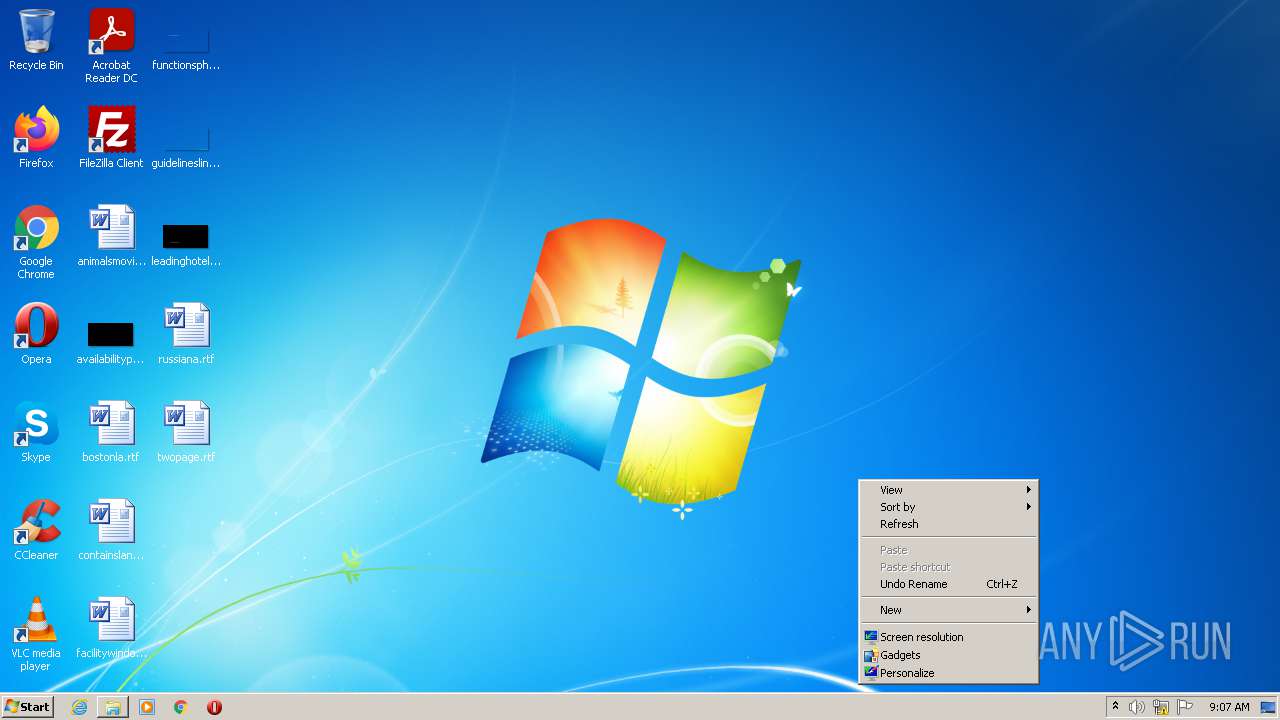Viewport: 1280px width, 720px height.
Task: Launch Chrome from the taskbar
Action: point(181,707)
